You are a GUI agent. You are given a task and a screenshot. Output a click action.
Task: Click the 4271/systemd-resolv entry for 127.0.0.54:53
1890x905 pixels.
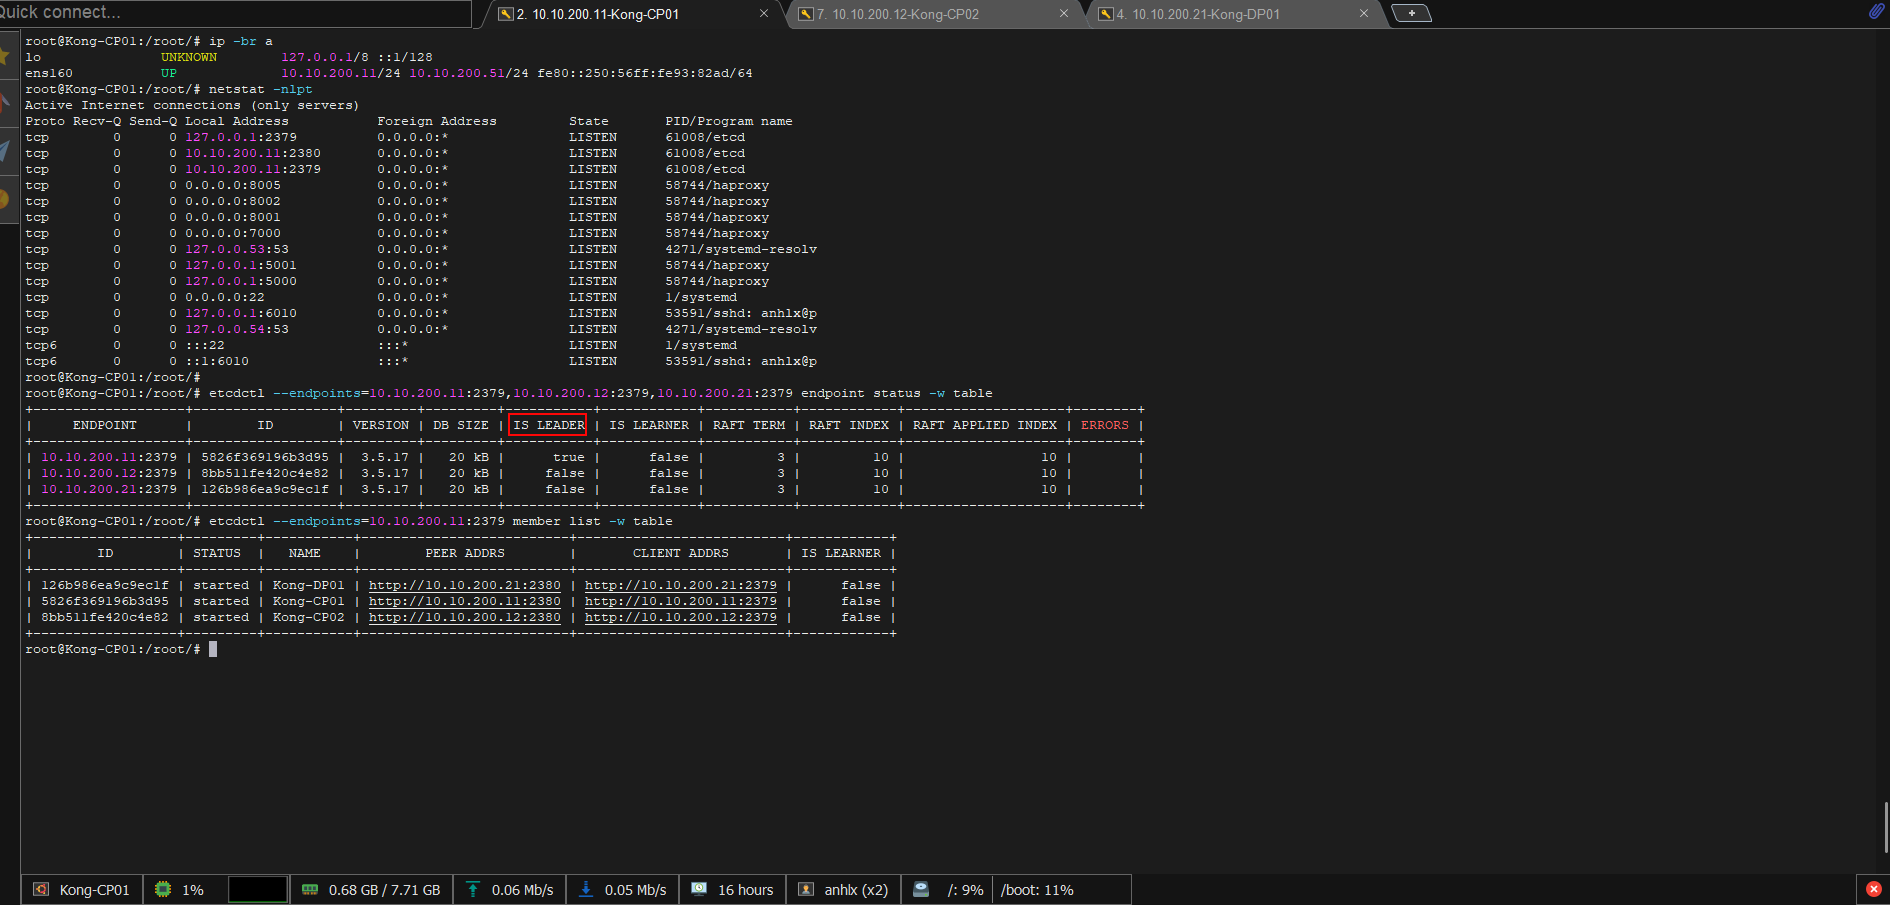[x=741, y=329]
